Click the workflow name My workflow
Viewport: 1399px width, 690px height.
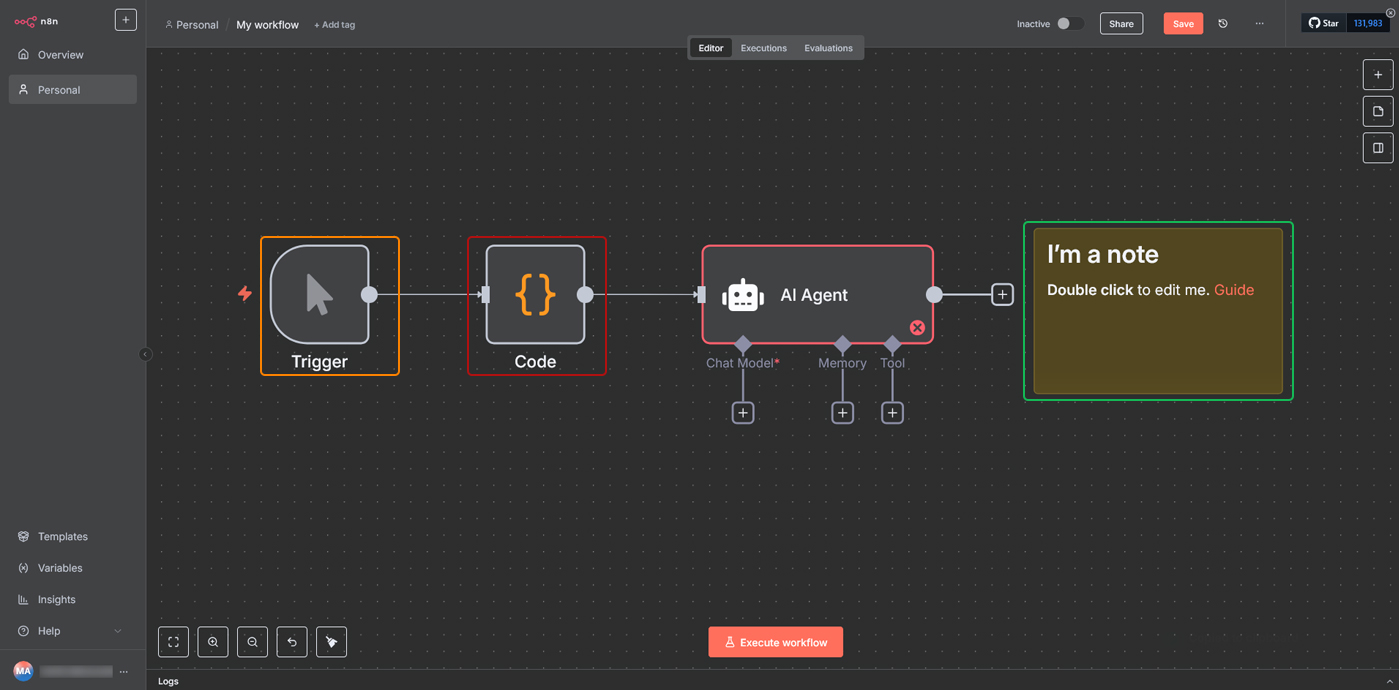click(267, 25)
